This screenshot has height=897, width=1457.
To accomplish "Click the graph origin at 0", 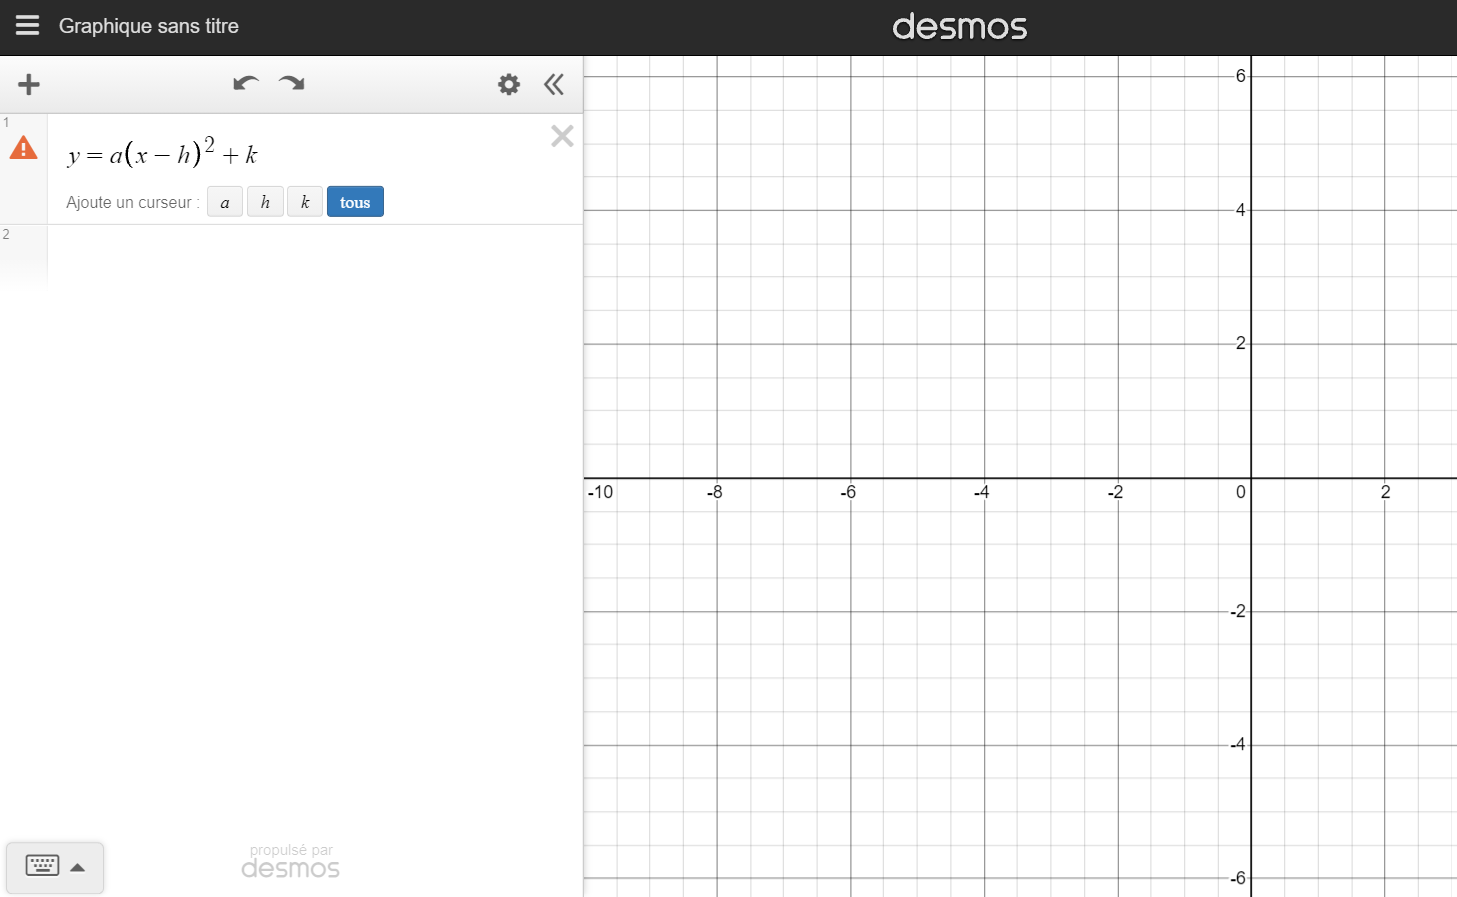I will tap(1251, 478).
